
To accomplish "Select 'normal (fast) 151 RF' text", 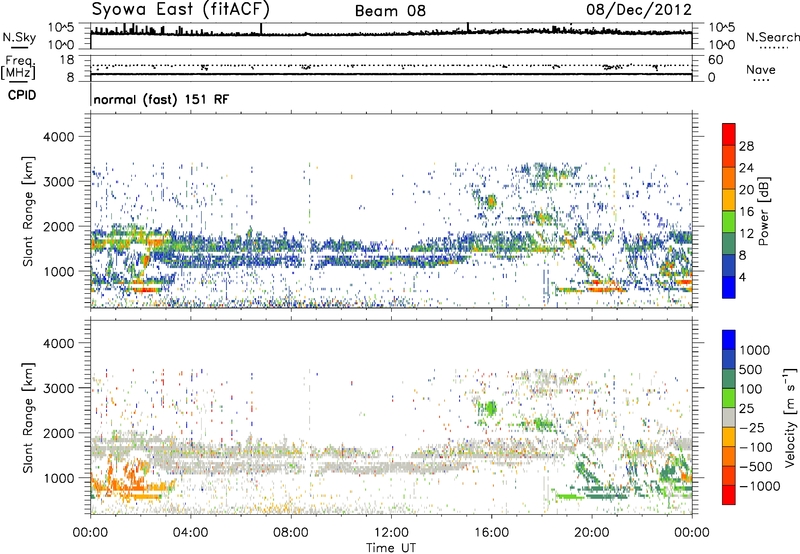I will [161, 99].
